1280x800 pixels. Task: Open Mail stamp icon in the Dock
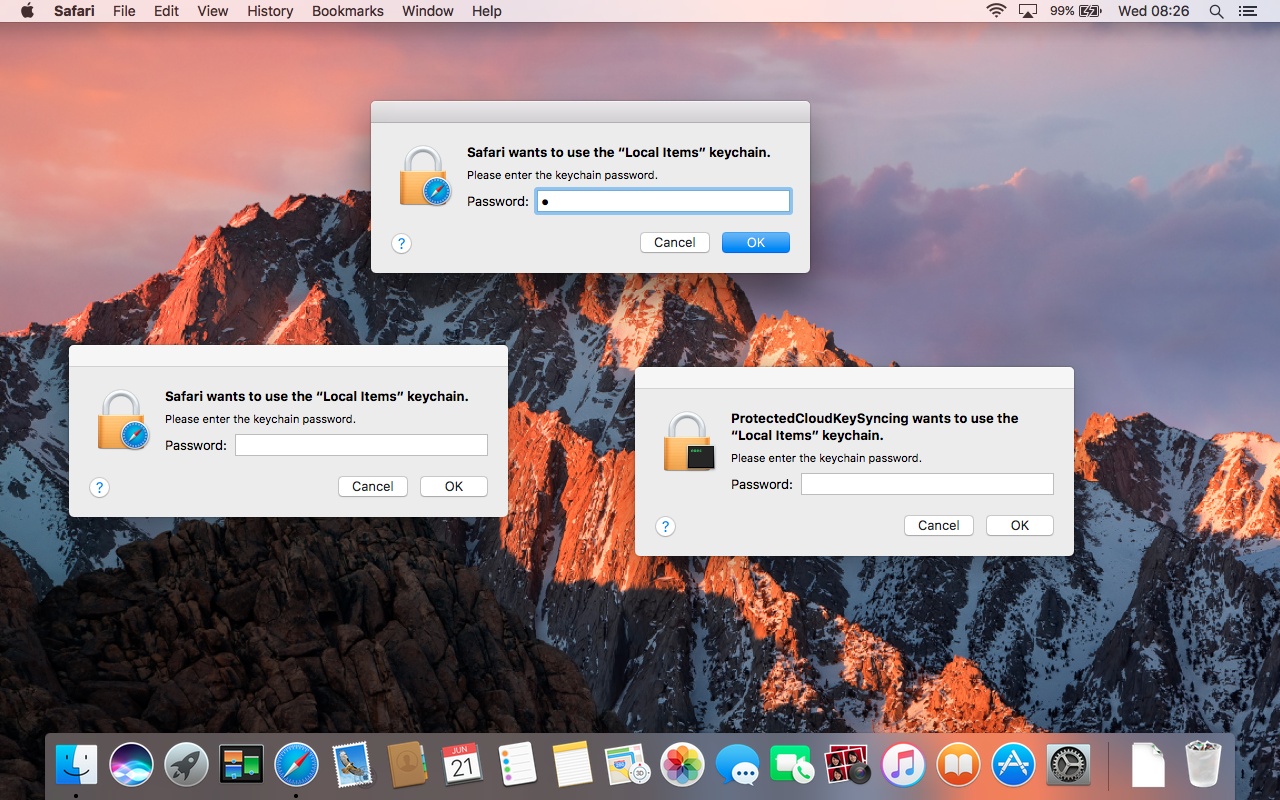point(352,765)
